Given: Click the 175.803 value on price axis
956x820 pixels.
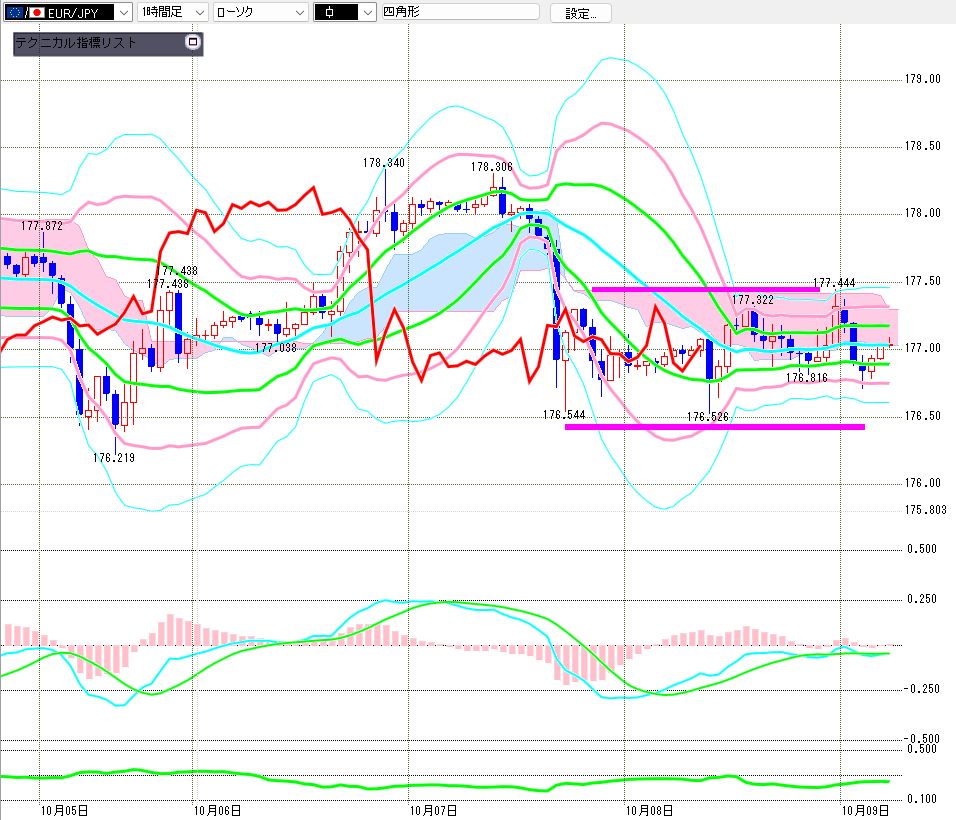Looking at the screenshot, I should [926, 510].
